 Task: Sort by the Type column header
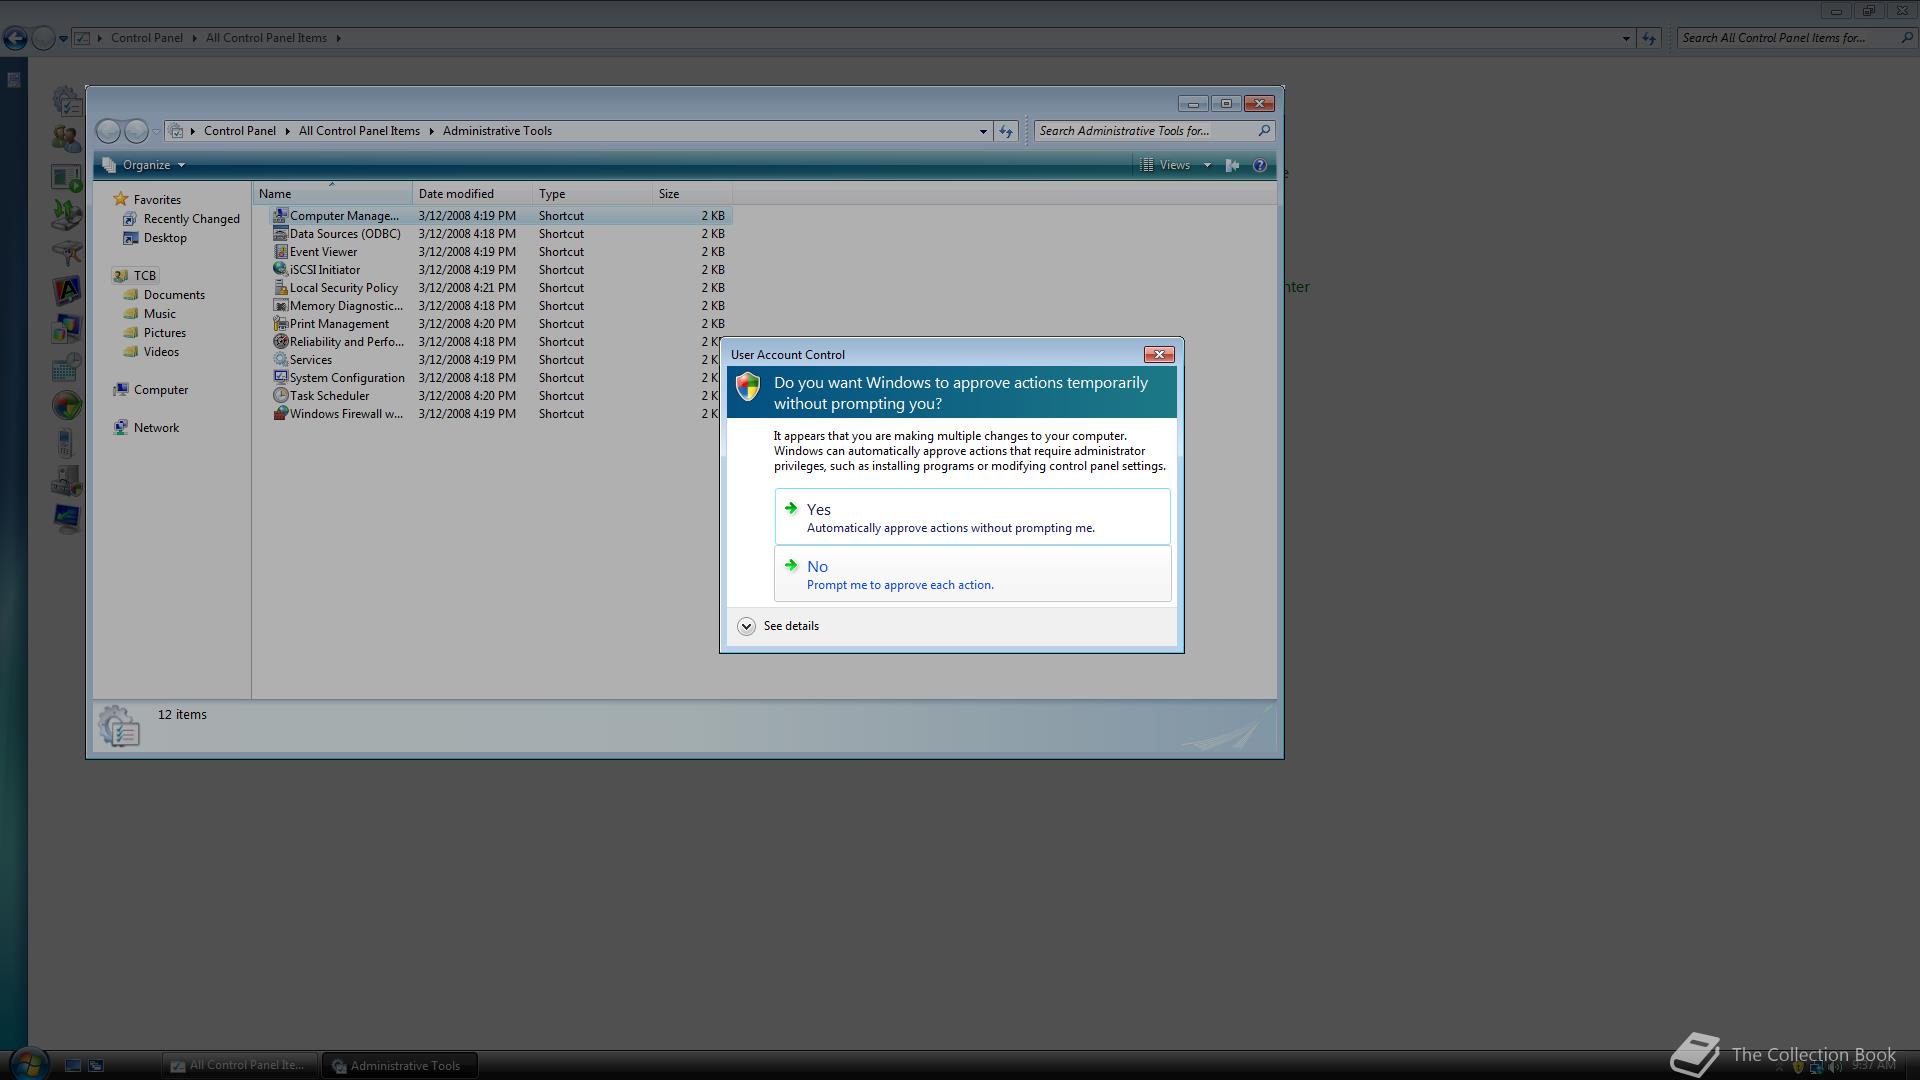pyautogui.click(x=592, y=194)
